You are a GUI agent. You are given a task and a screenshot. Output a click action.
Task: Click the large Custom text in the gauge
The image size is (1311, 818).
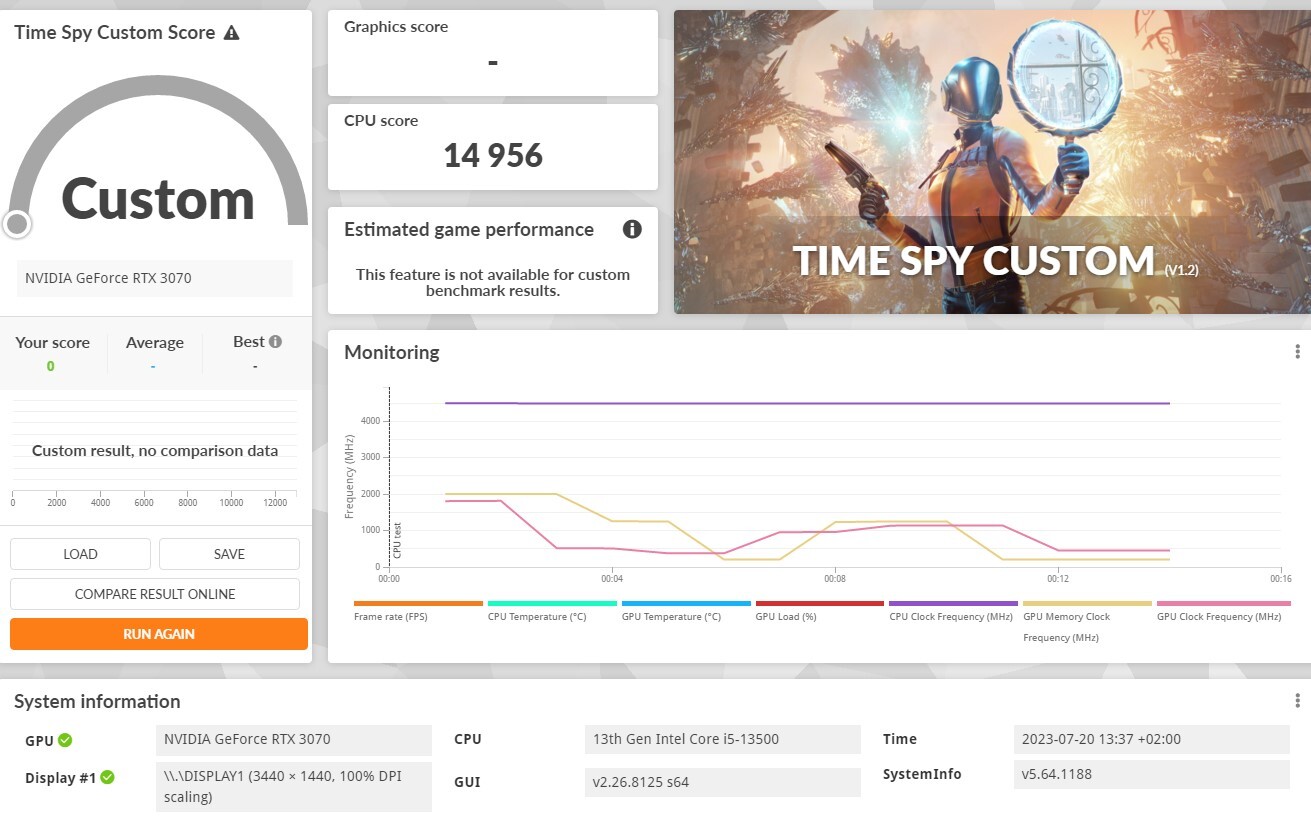pyautogui.click(x=158, y=199)
